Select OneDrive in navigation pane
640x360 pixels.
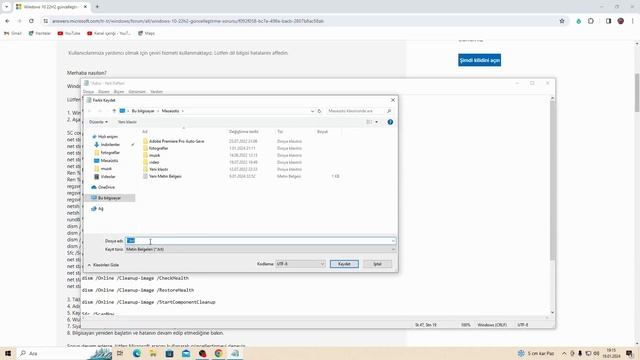point(106,187)
